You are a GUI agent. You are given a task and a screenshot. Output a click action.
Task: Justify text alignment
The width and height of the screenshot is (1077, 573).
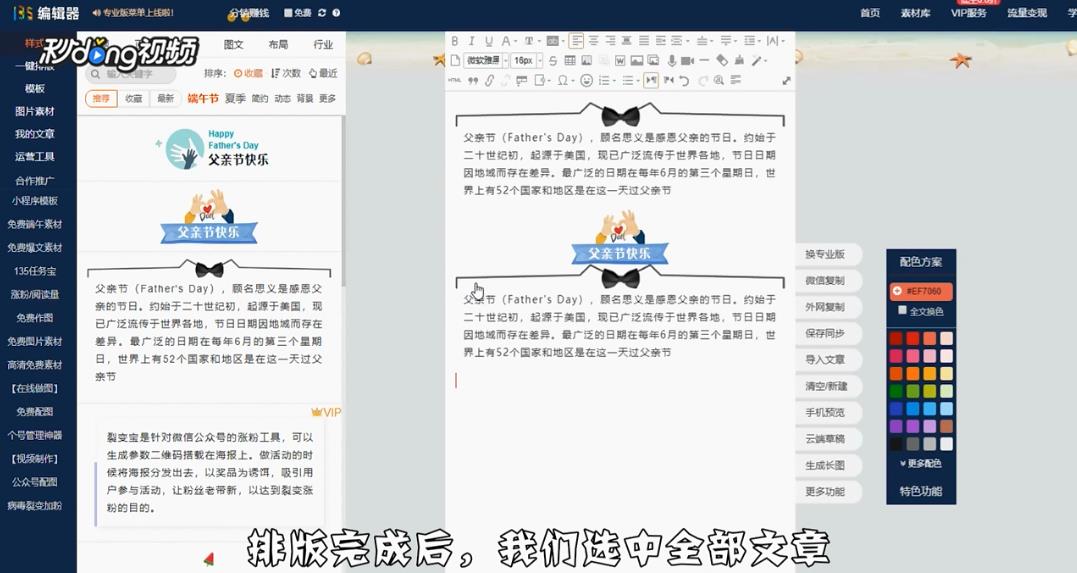coord(644,41)
